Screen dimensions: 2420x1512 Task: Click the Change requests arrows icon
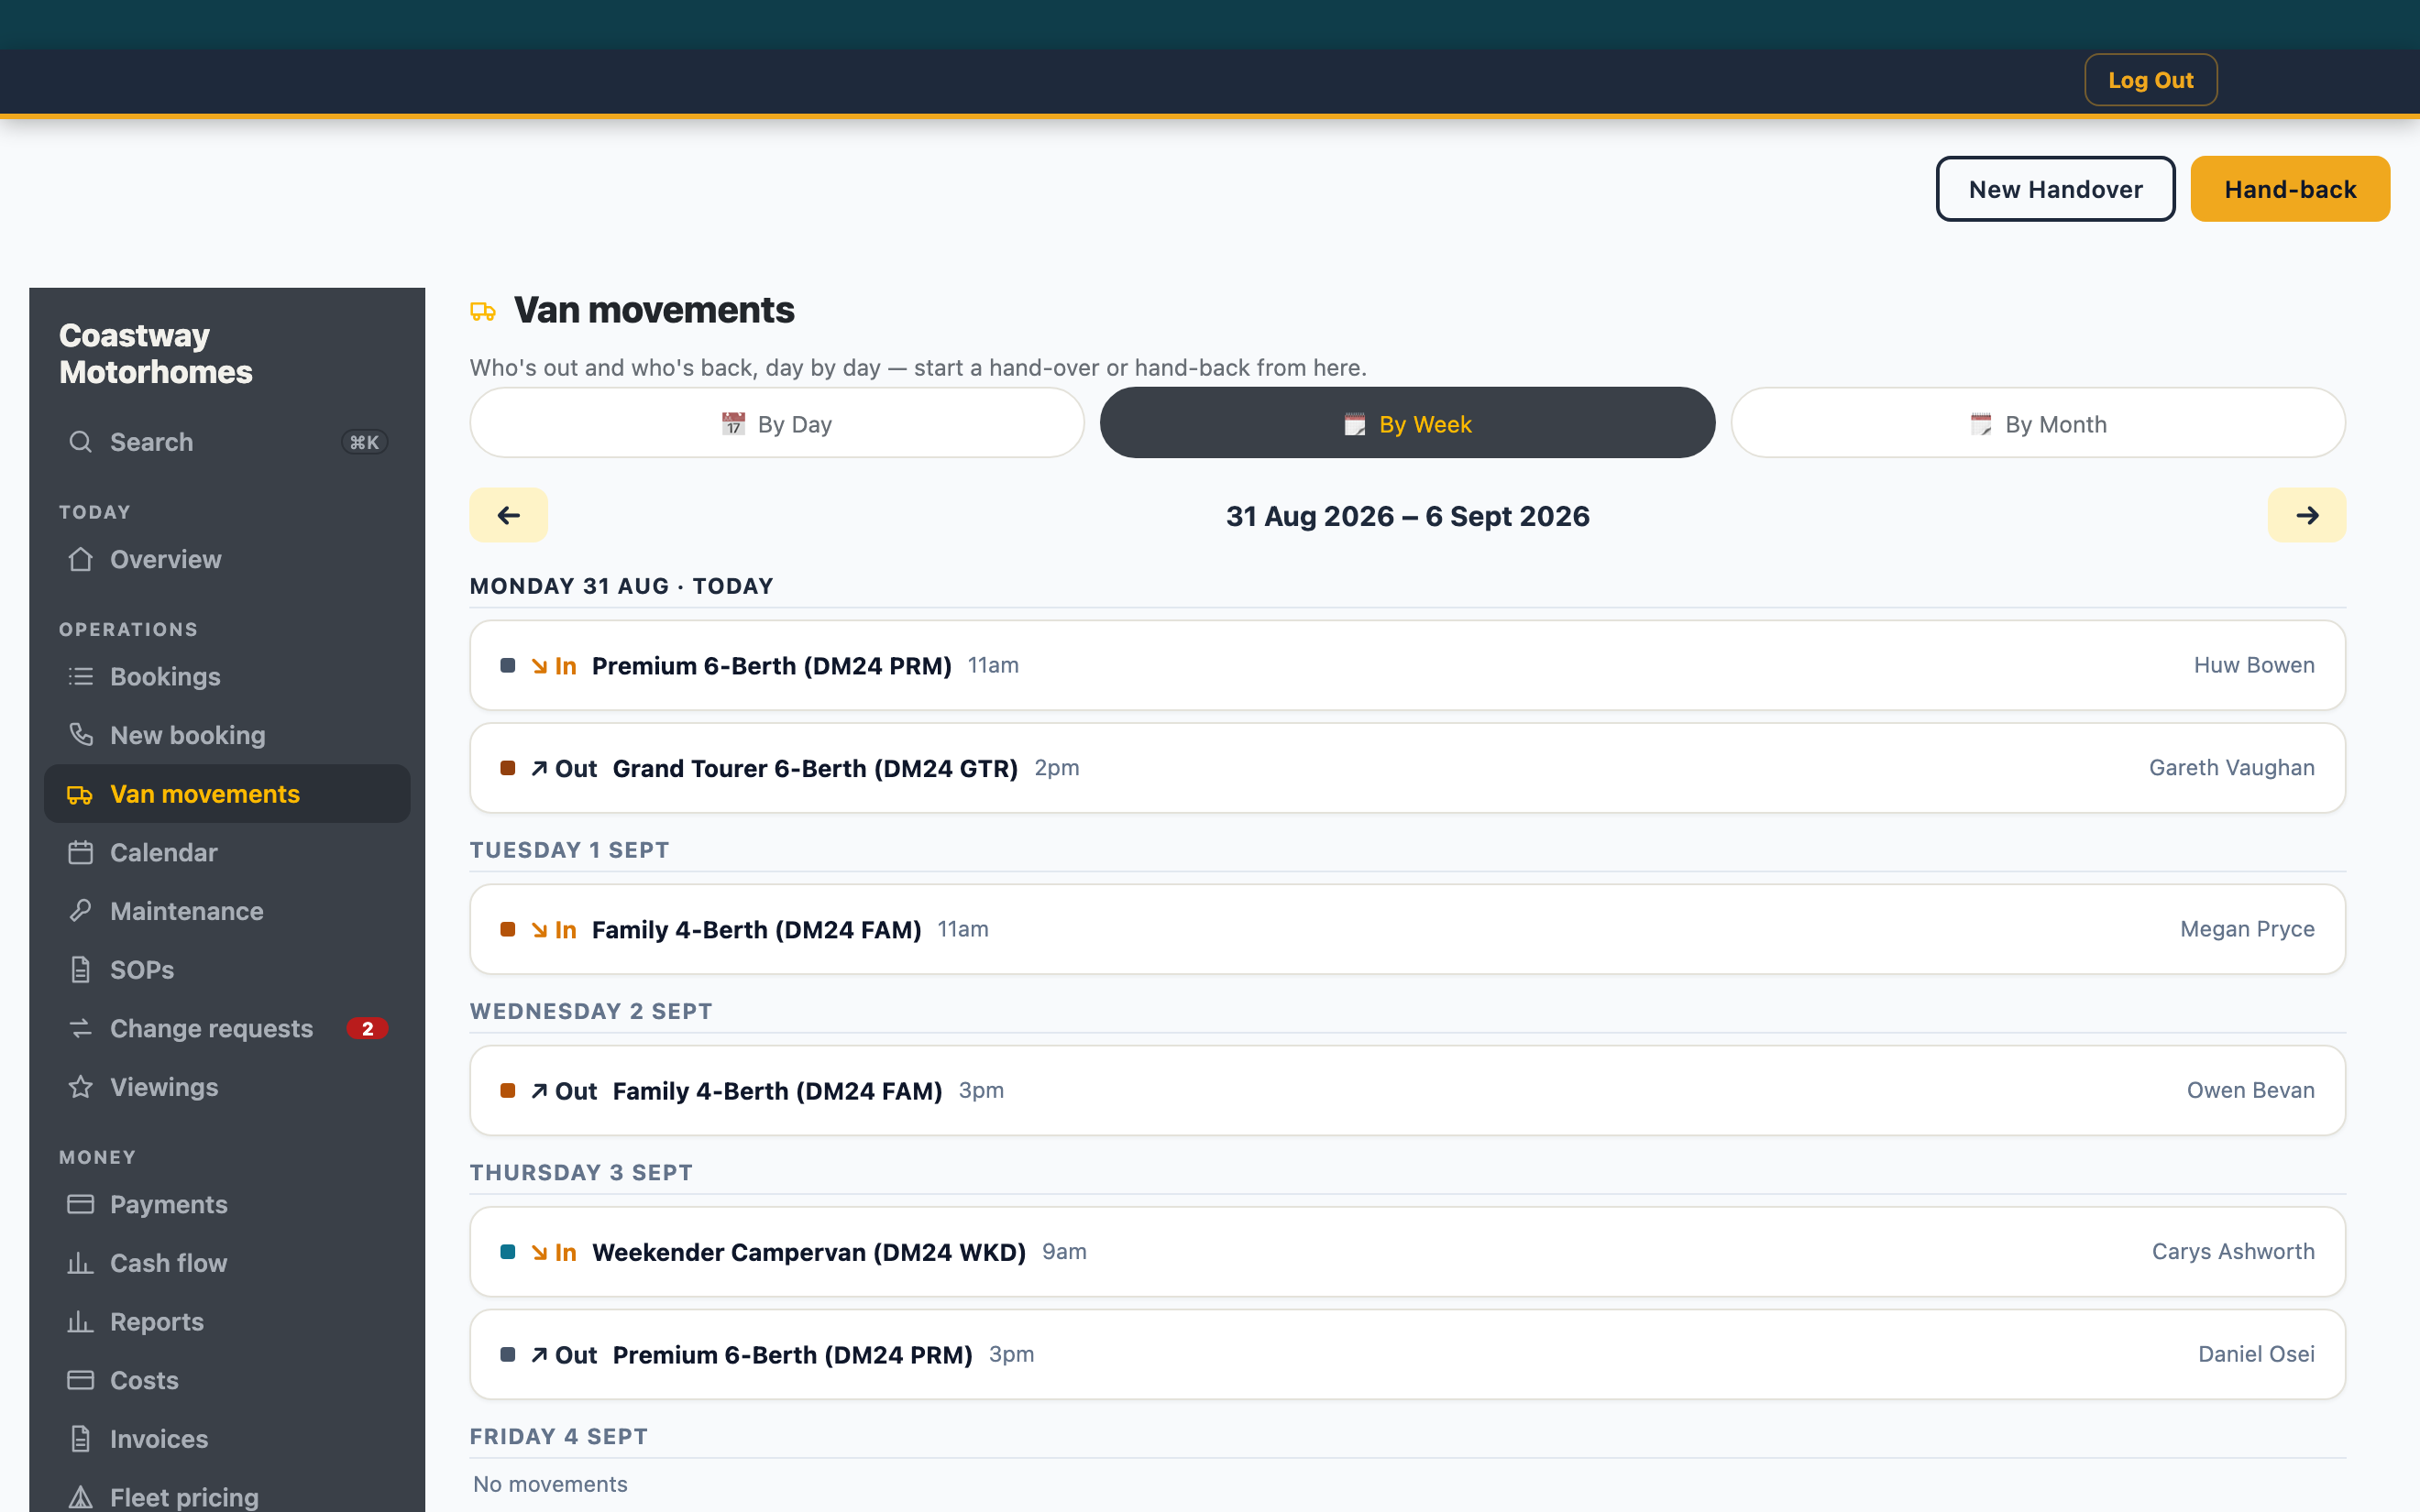point(80,1028)
